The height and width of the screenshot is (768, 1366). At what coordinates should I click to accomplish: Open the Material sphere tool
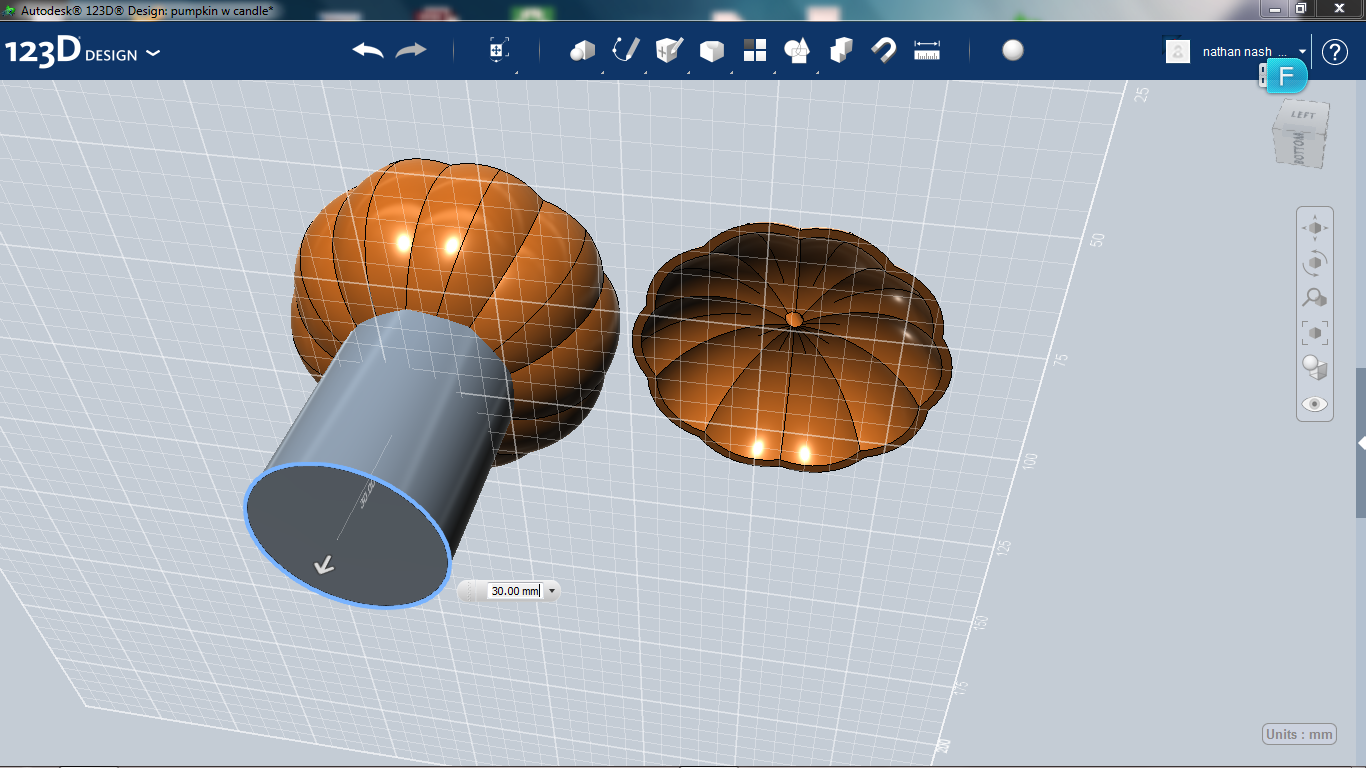point(1013,50)
